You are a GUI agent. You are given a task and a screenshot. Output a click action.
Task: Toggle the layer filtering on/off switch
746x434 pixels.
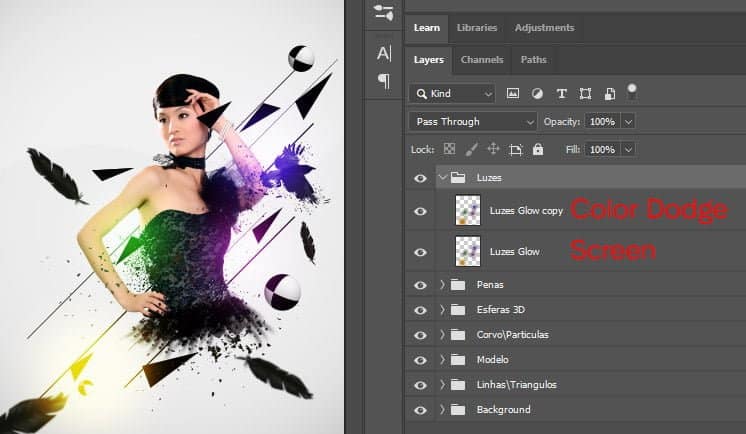pyautogui.click(x=632, y=92)
